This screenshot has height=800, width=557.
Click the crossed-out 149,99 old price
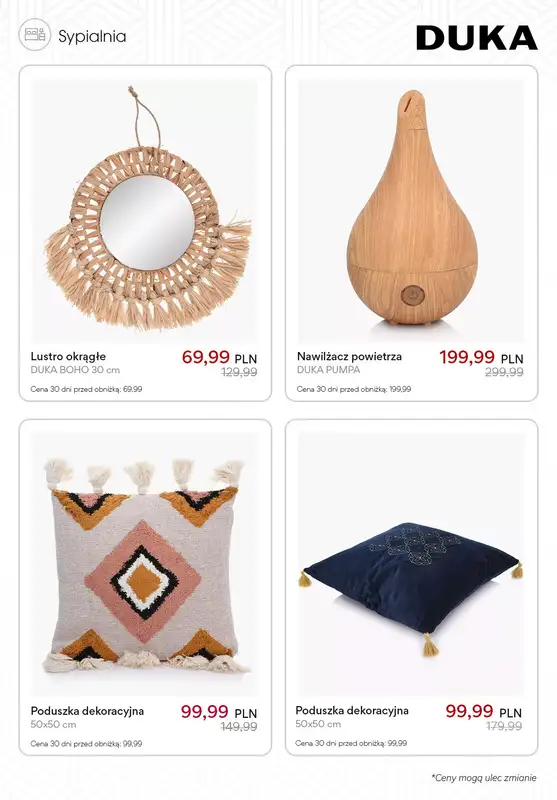click(x=239, y=727)
